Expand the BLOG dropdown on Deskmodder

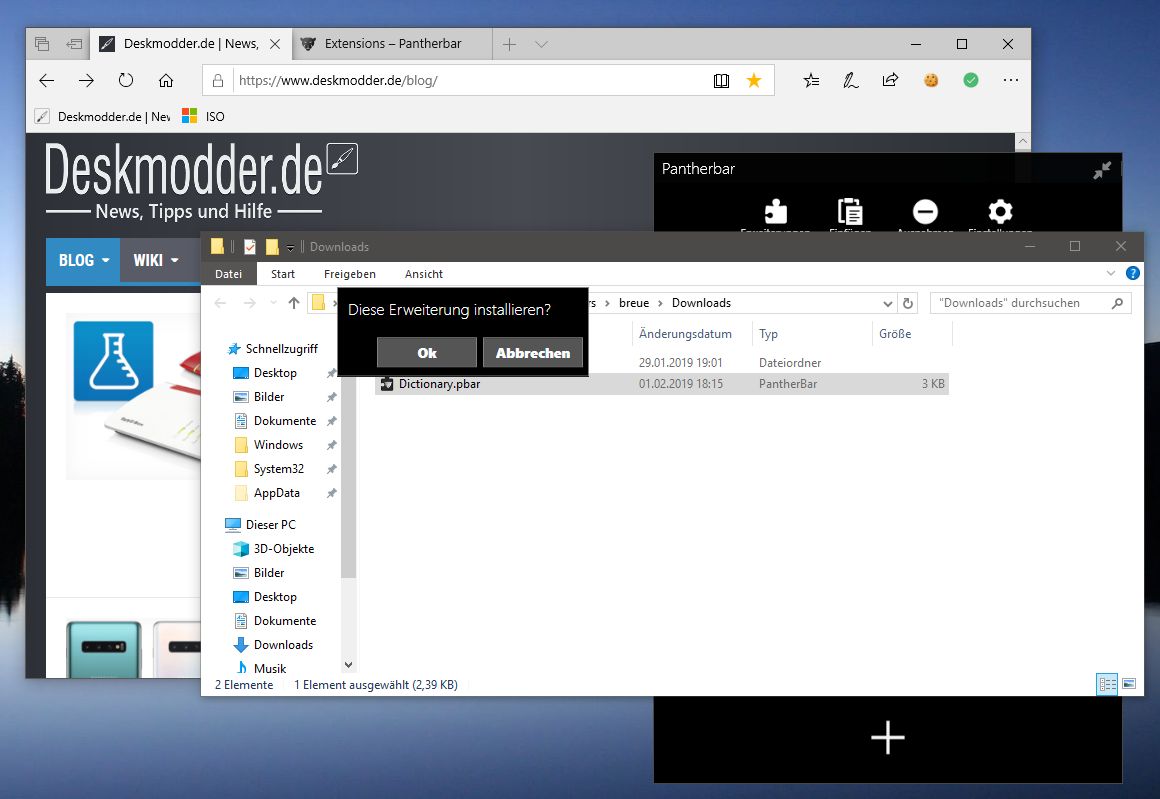pos(105,260)
